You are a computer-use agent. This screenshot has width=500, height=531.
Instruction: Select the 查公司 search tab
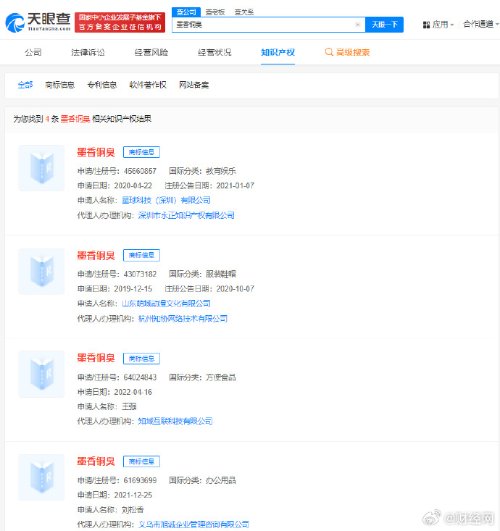[186, 12]
